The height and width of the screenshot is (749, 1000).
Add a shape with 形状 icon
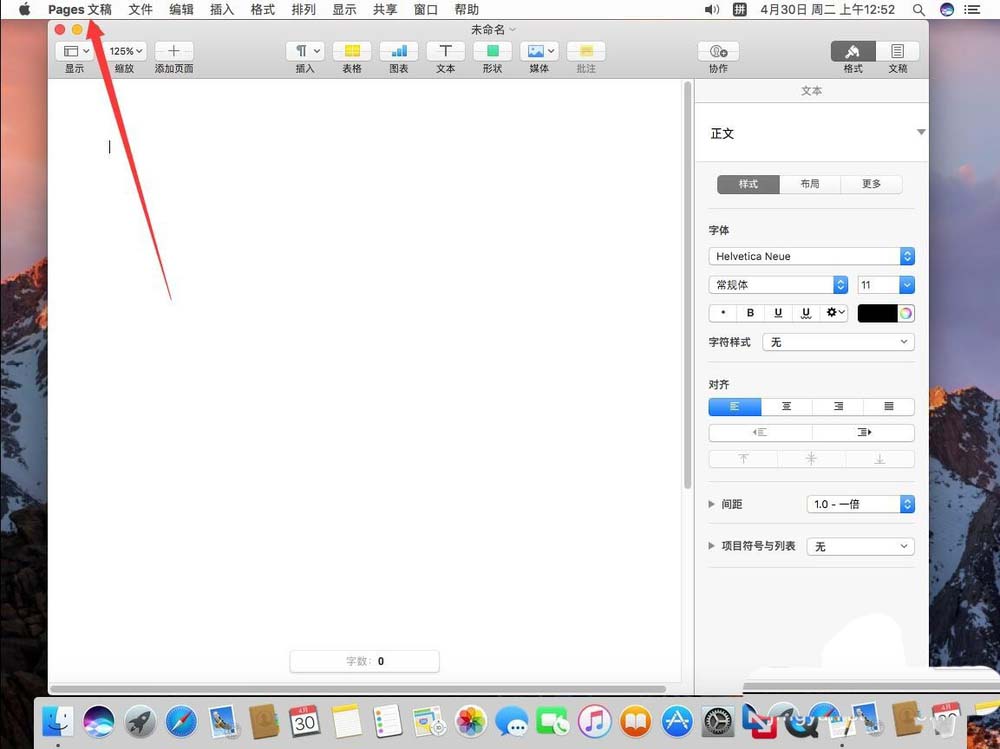pos(492,51)
